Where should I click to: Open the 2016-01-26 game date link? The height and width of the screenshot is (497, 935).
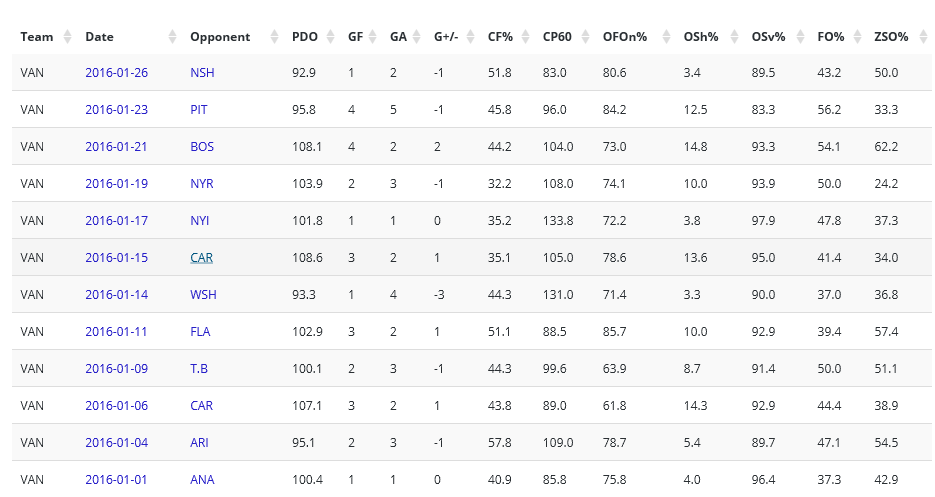116,73
